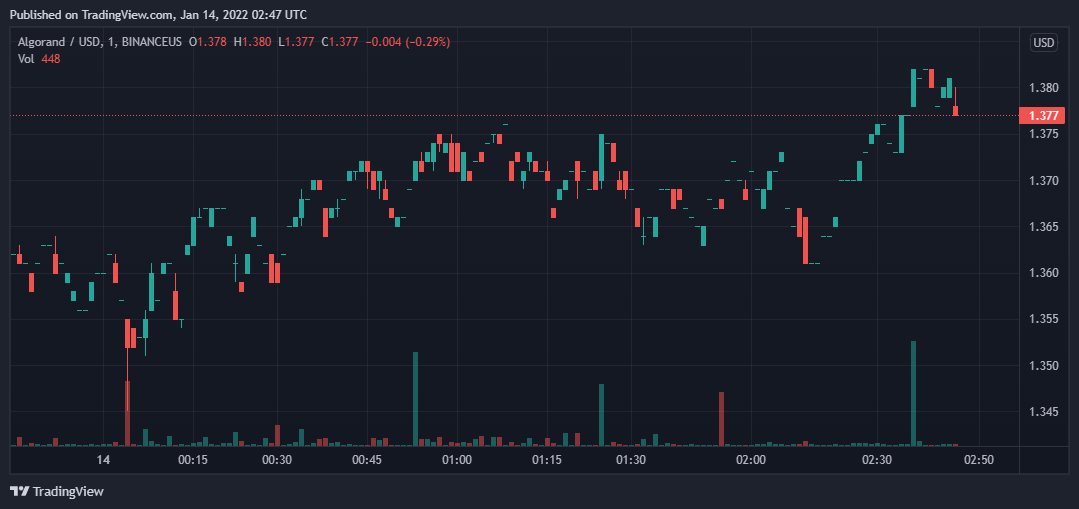The height and width of the screenshot is (509, 1079).
Task: Select the tall green volume bar after 02:30
Action: (x=913, y=392)
